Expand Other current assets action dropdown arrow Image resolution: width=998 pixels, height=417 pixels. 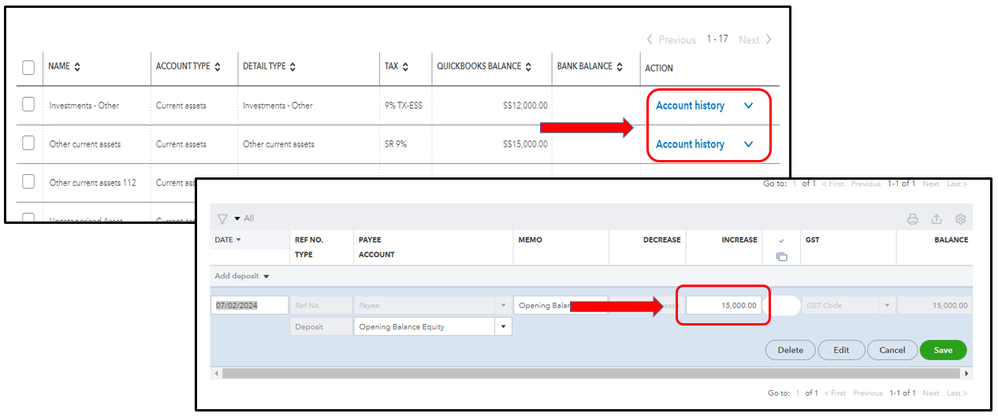pyautogui.click(x=748, y=145)
